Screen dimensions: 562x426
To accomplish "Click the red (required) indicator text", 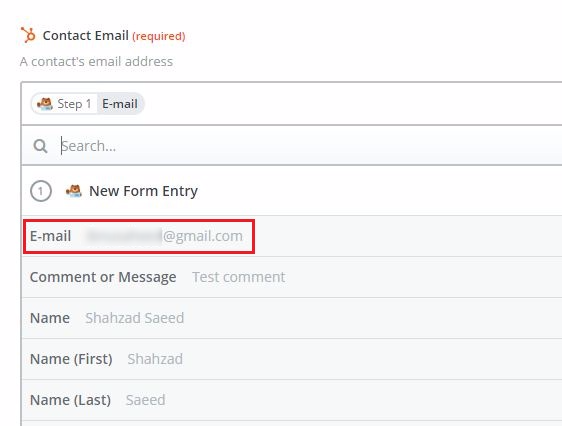I will point(159,36).
